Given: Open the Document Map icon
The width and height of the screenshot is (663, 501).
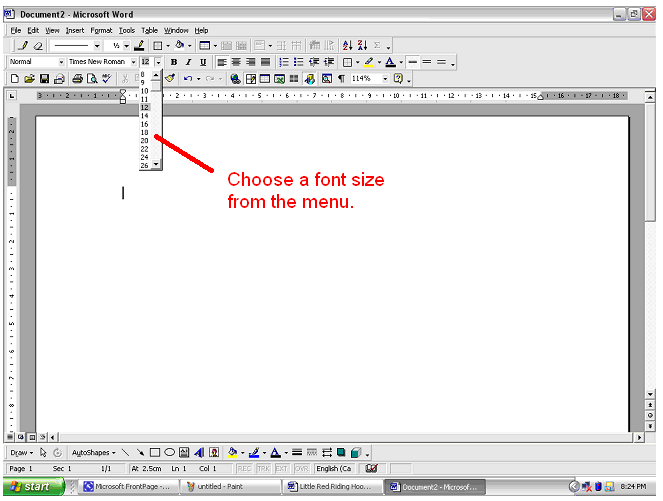Looking at the screenshot, I should [x=326, y=79].
